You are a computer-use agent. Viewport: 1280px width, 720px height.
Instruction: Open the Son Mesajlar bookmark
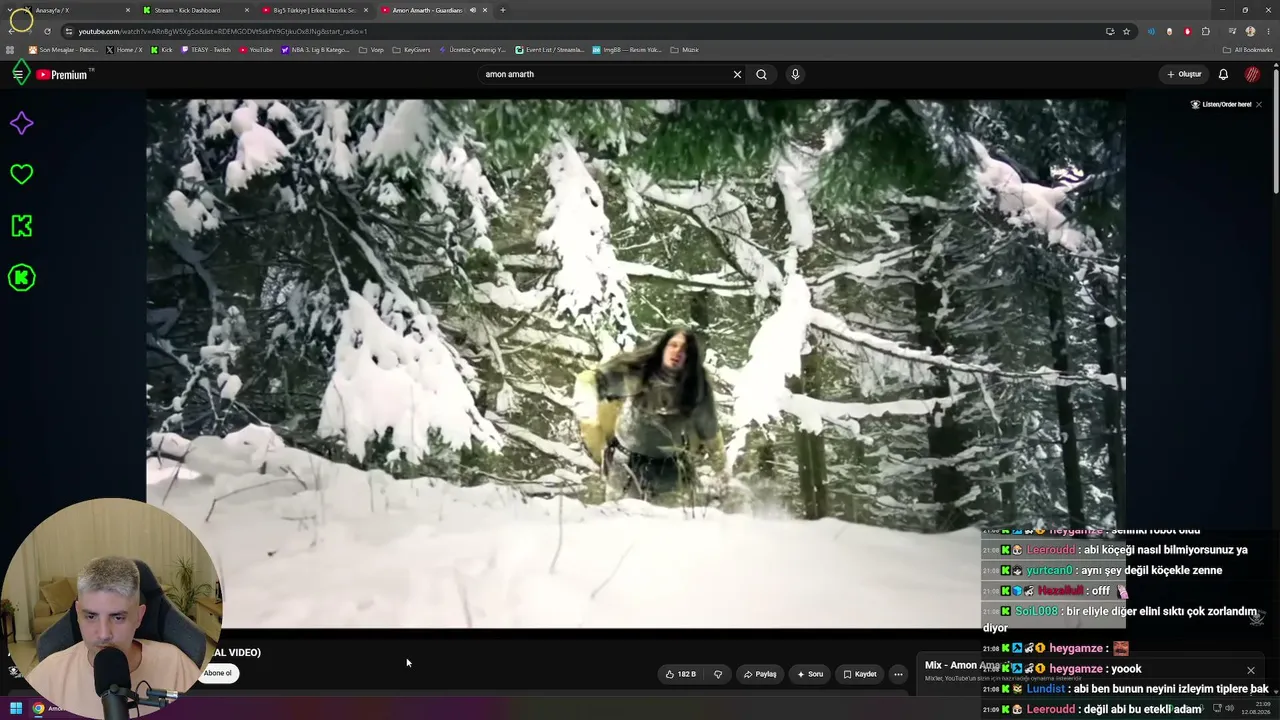coord(63,49)
